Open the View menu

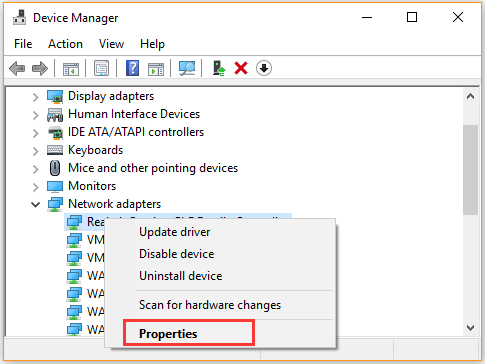(111, 44)
